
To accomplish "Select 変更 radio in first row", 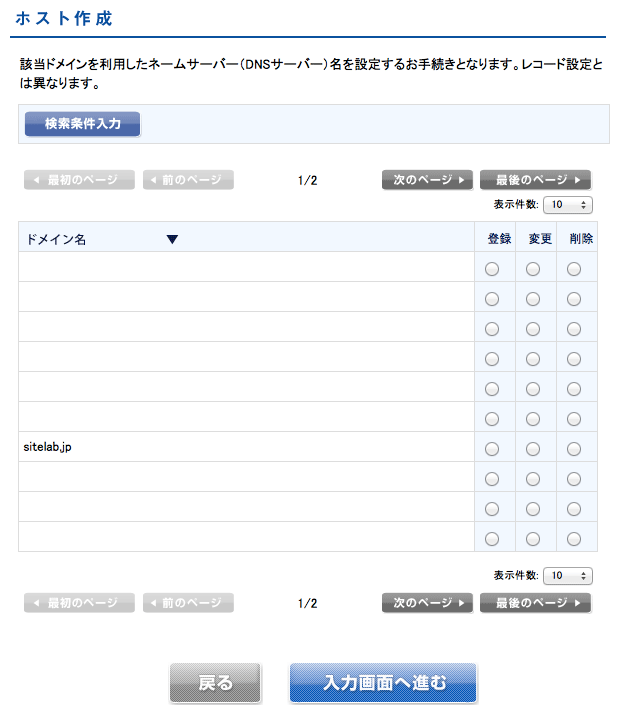I will pyautogui.click(x=533, y=268).
